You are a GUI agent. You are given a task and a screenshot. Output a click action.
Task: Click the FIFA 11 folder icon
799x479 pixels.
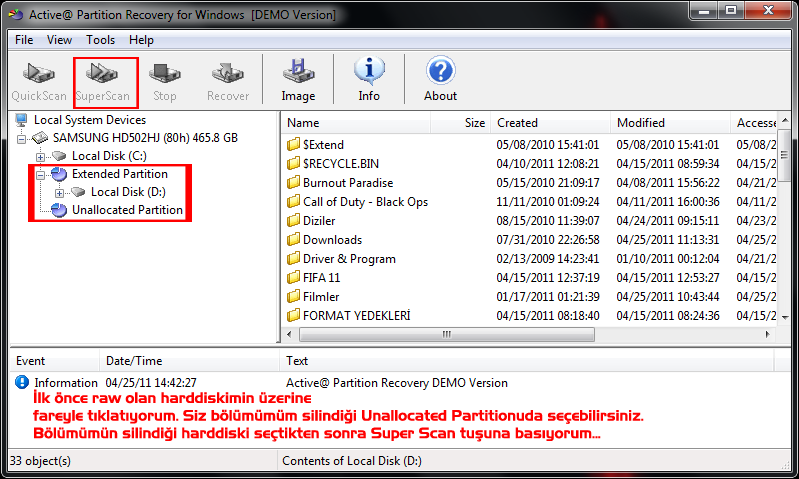tap(293, 277)
